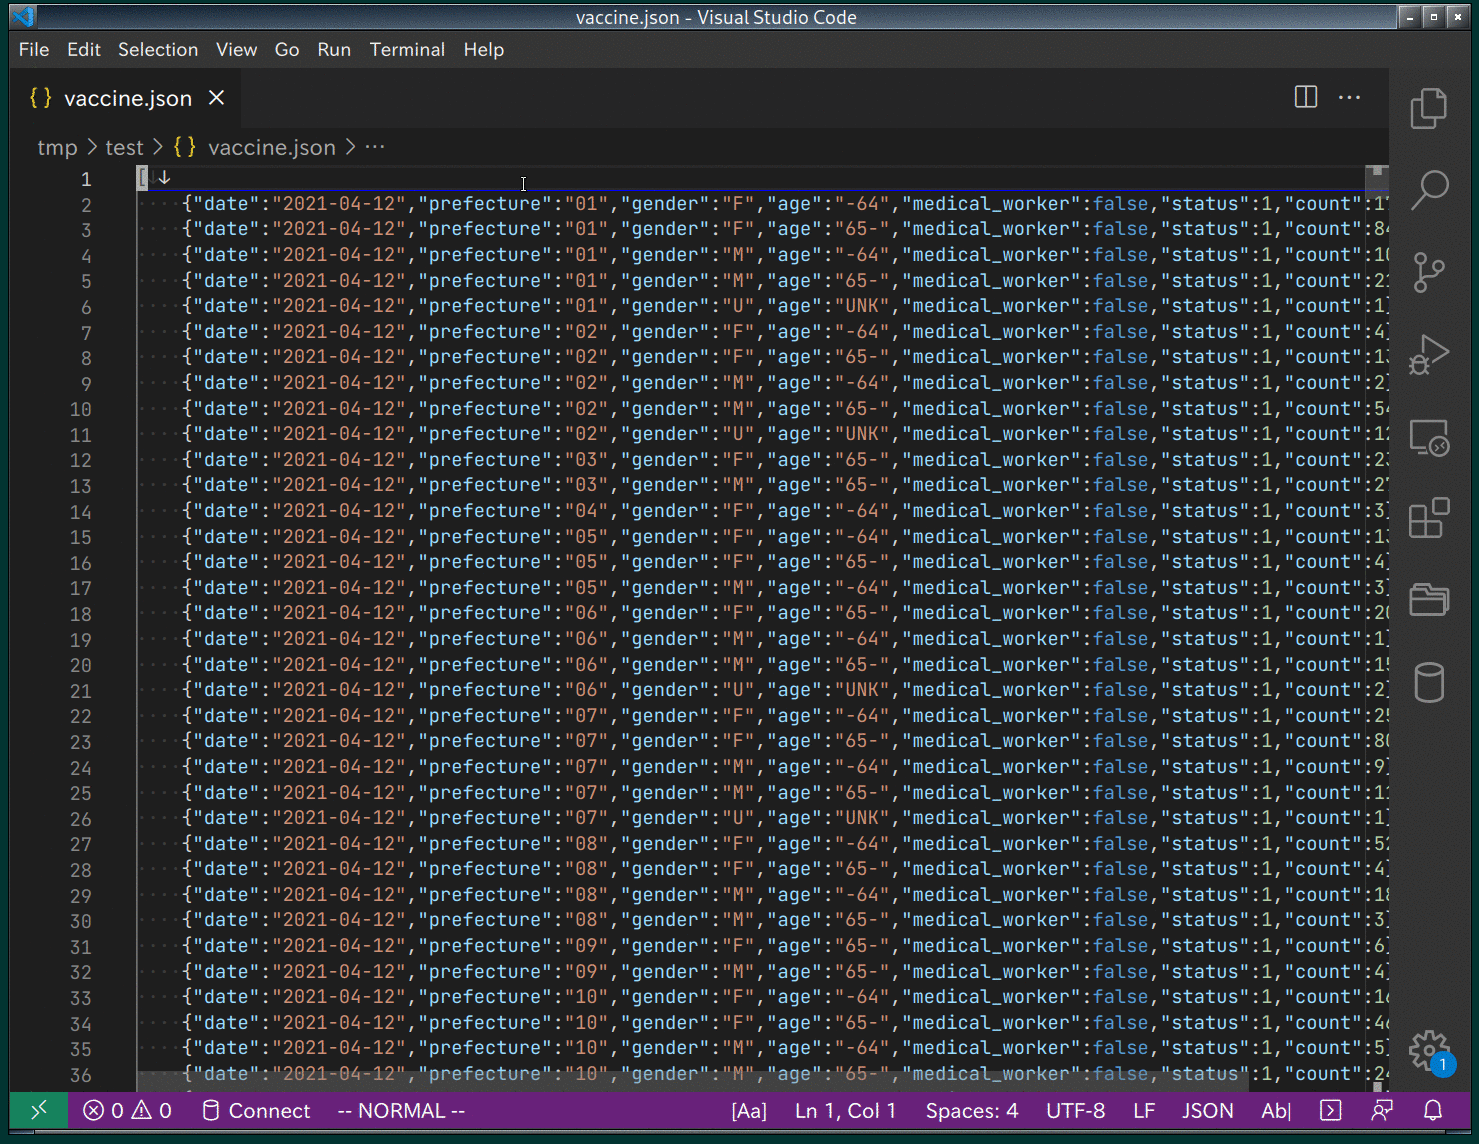The width and height of the screenshot is (1479, 1144).
Task: Close the vaccine.json tab
Action: click(216, 98)
